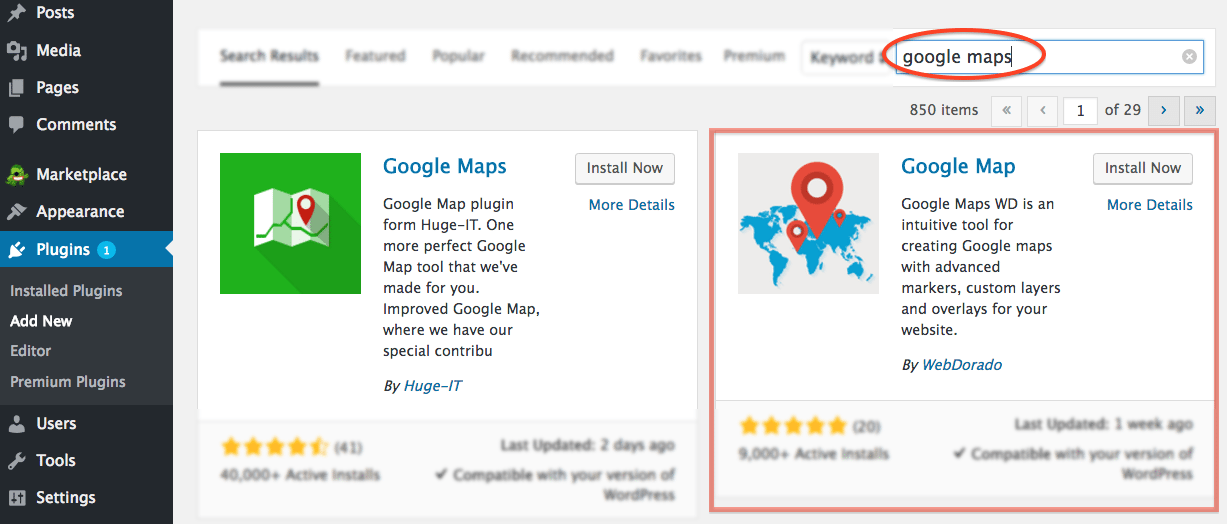Click the Google Map WD world map thumbnail
Viewport: 1227px width, 524px height.
[808, 223]
